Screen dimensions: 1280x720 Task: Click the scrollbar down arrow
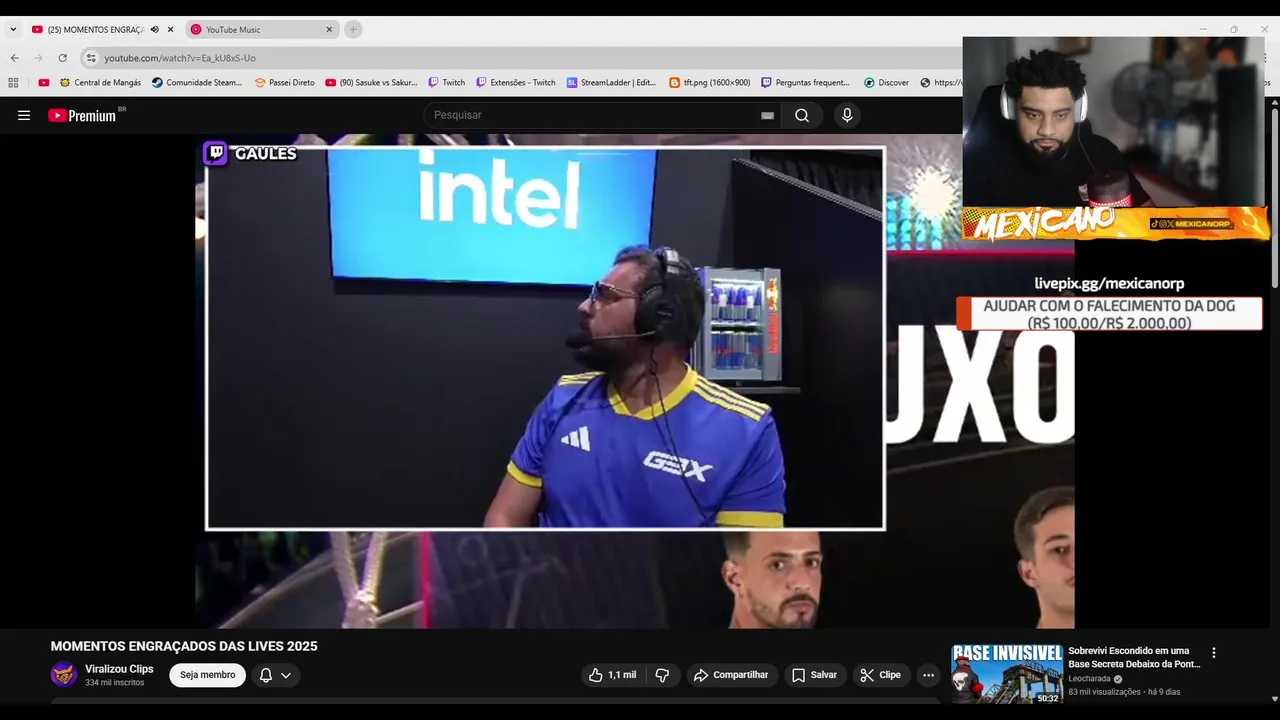click(1274, 699)
